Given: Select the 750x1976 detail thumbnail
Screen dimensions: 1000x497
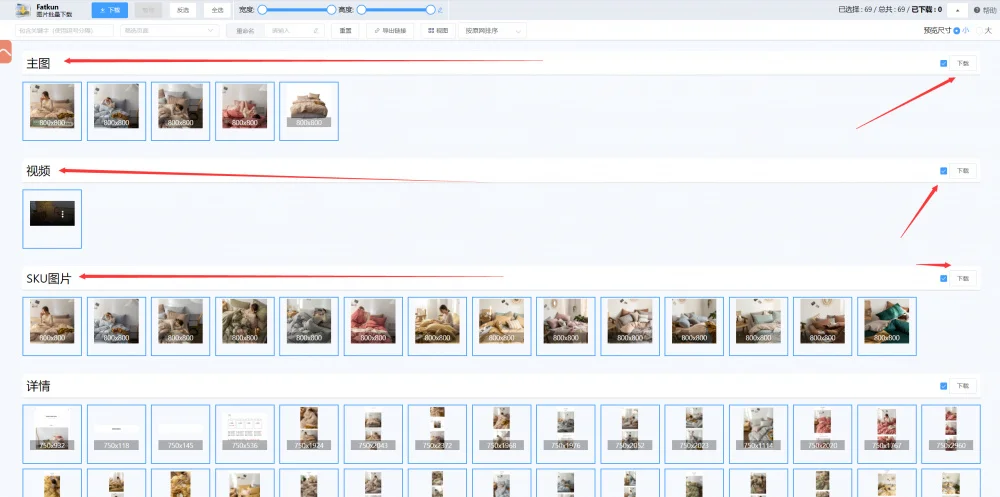Looking at the screenshot, I should point(566,434).
